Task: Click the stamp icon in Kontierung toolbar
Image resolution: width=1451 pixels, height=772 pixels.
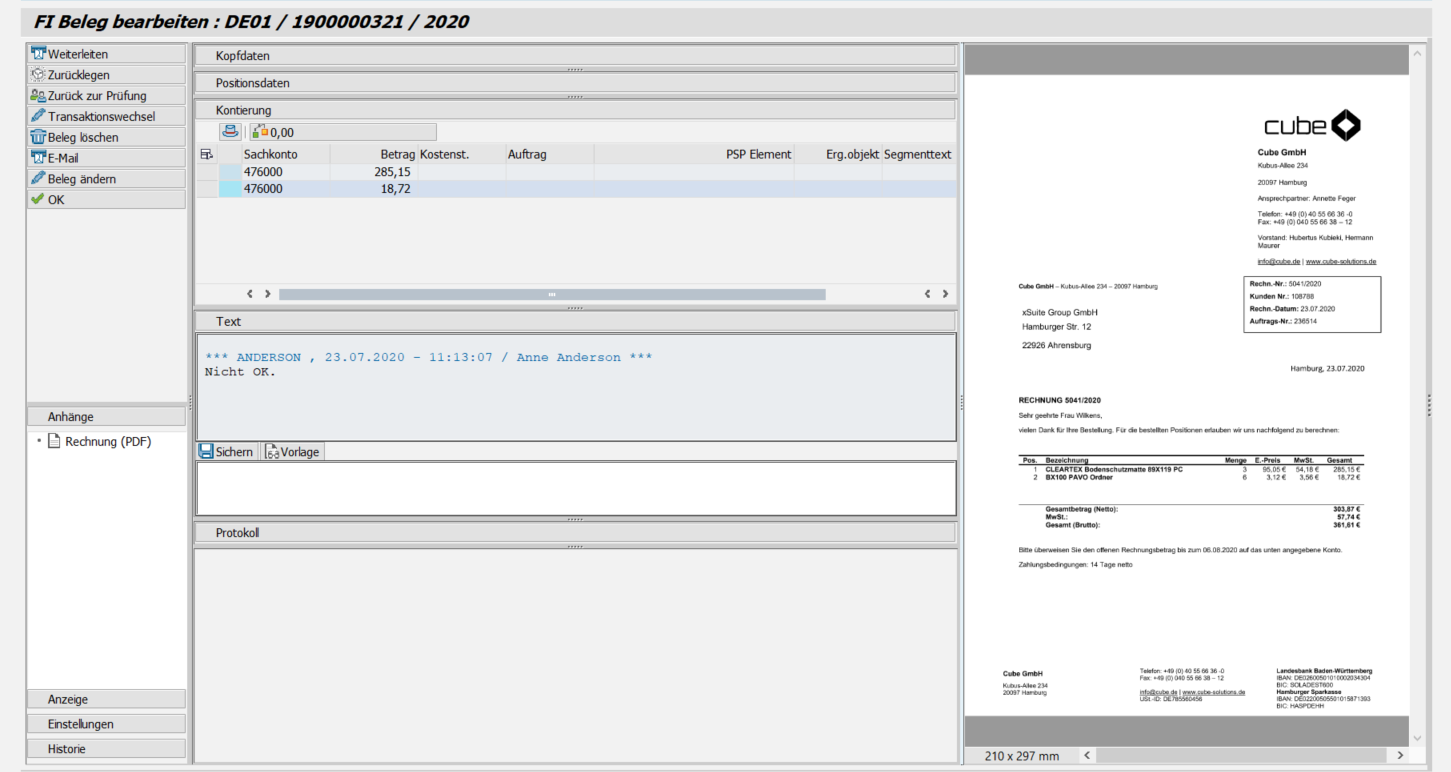Action: coord(231,132)
